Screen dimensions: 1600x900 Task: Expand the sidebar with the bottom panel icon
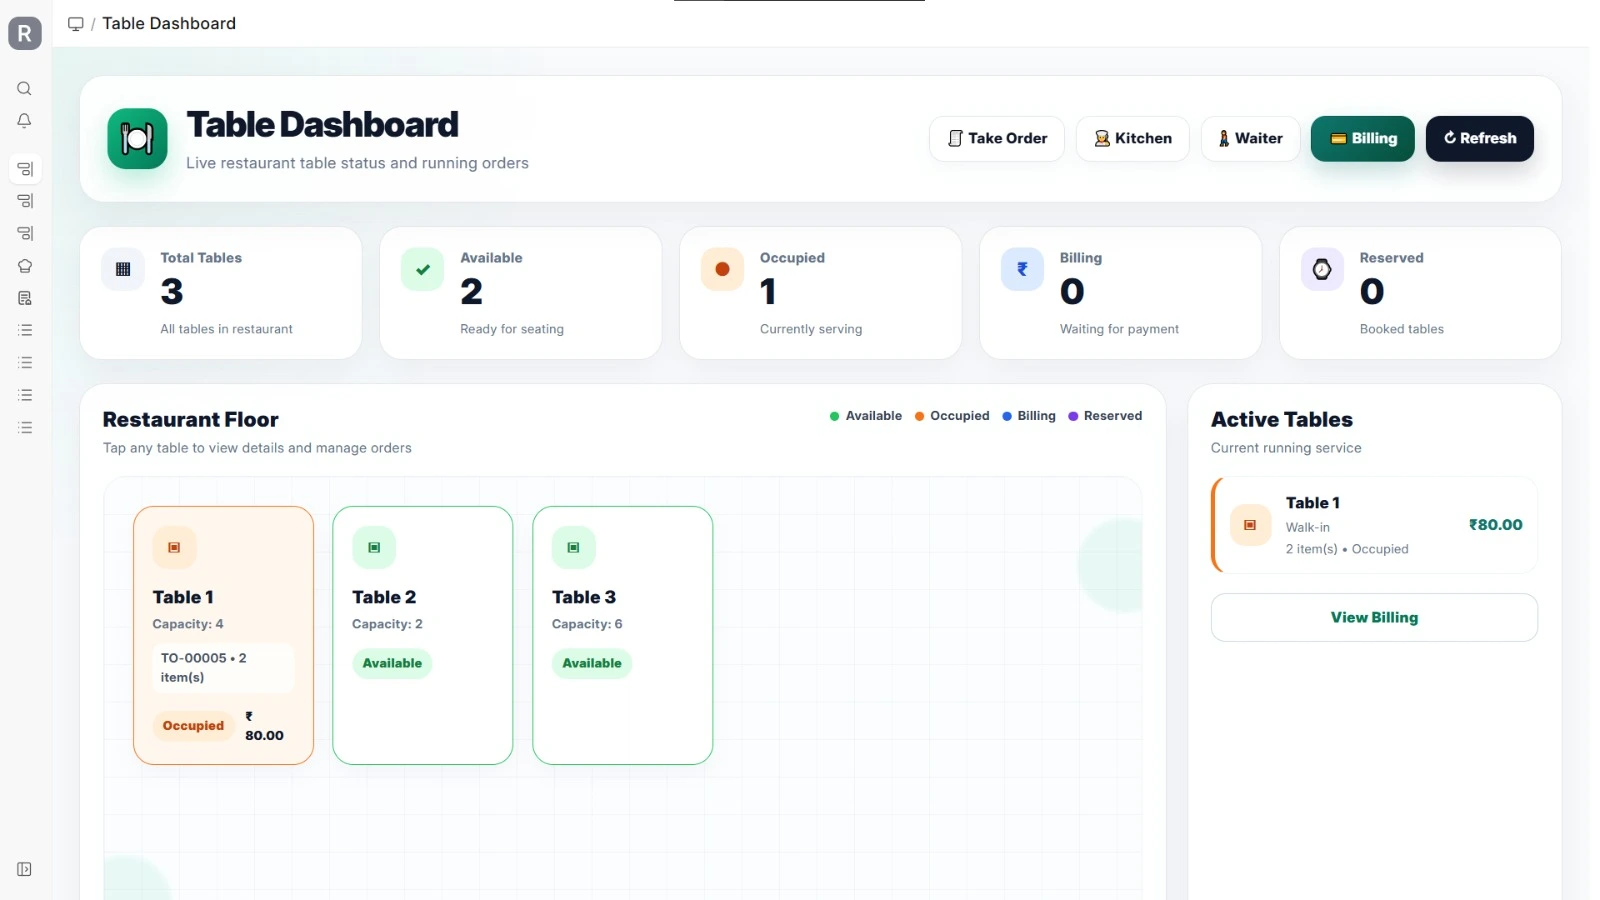tap(25, 869)
